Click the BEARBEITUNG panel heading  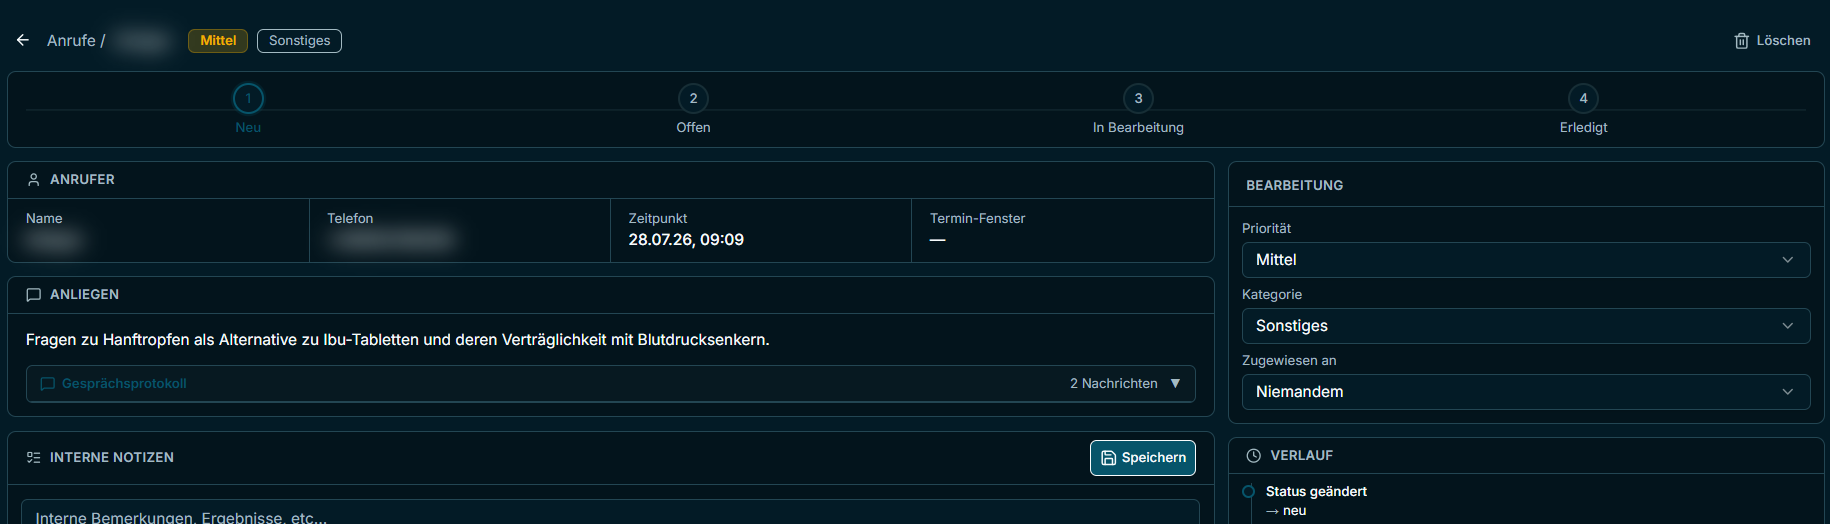[1294, 186]
